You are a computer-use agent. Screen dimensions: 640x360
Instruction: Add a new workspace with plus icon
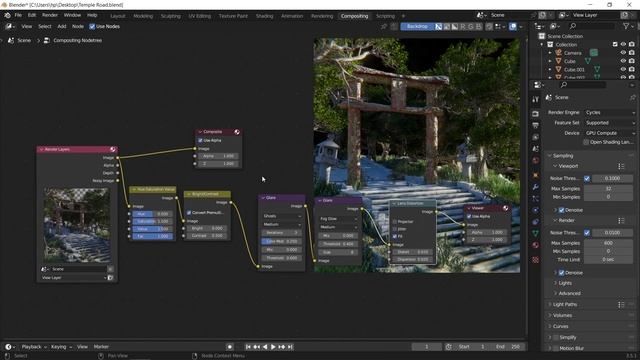pos(403,16)
